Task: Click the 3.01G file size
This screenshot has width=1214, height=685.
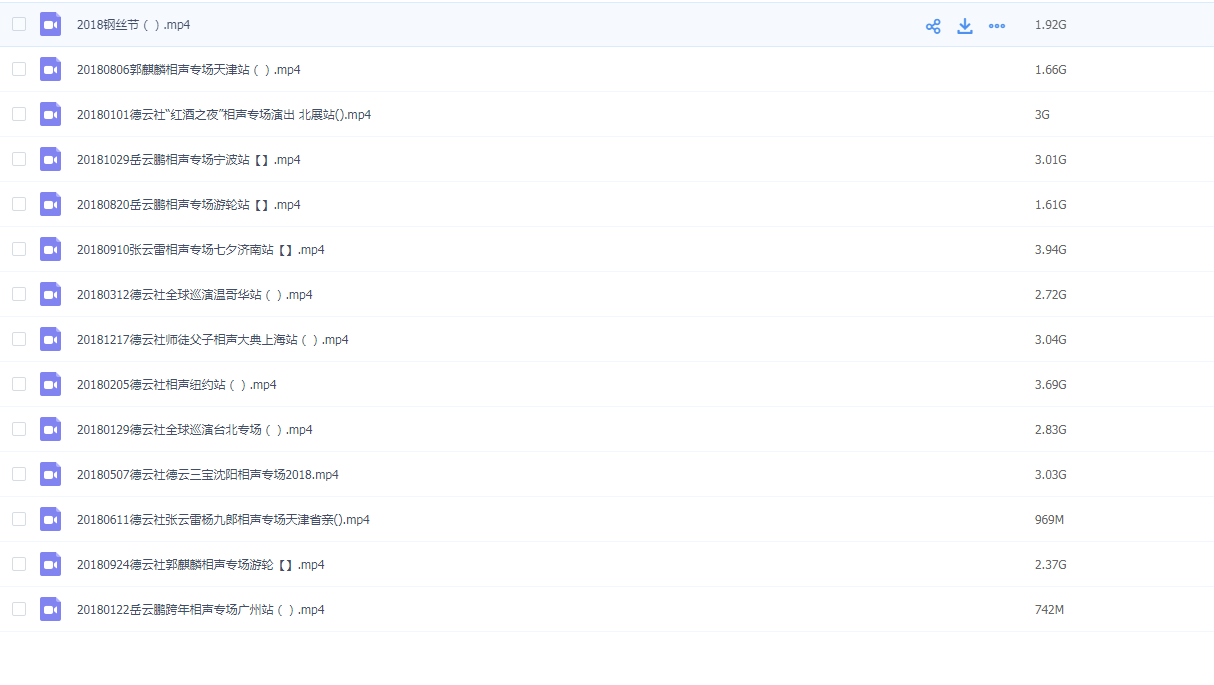Action: point(1051,160)
